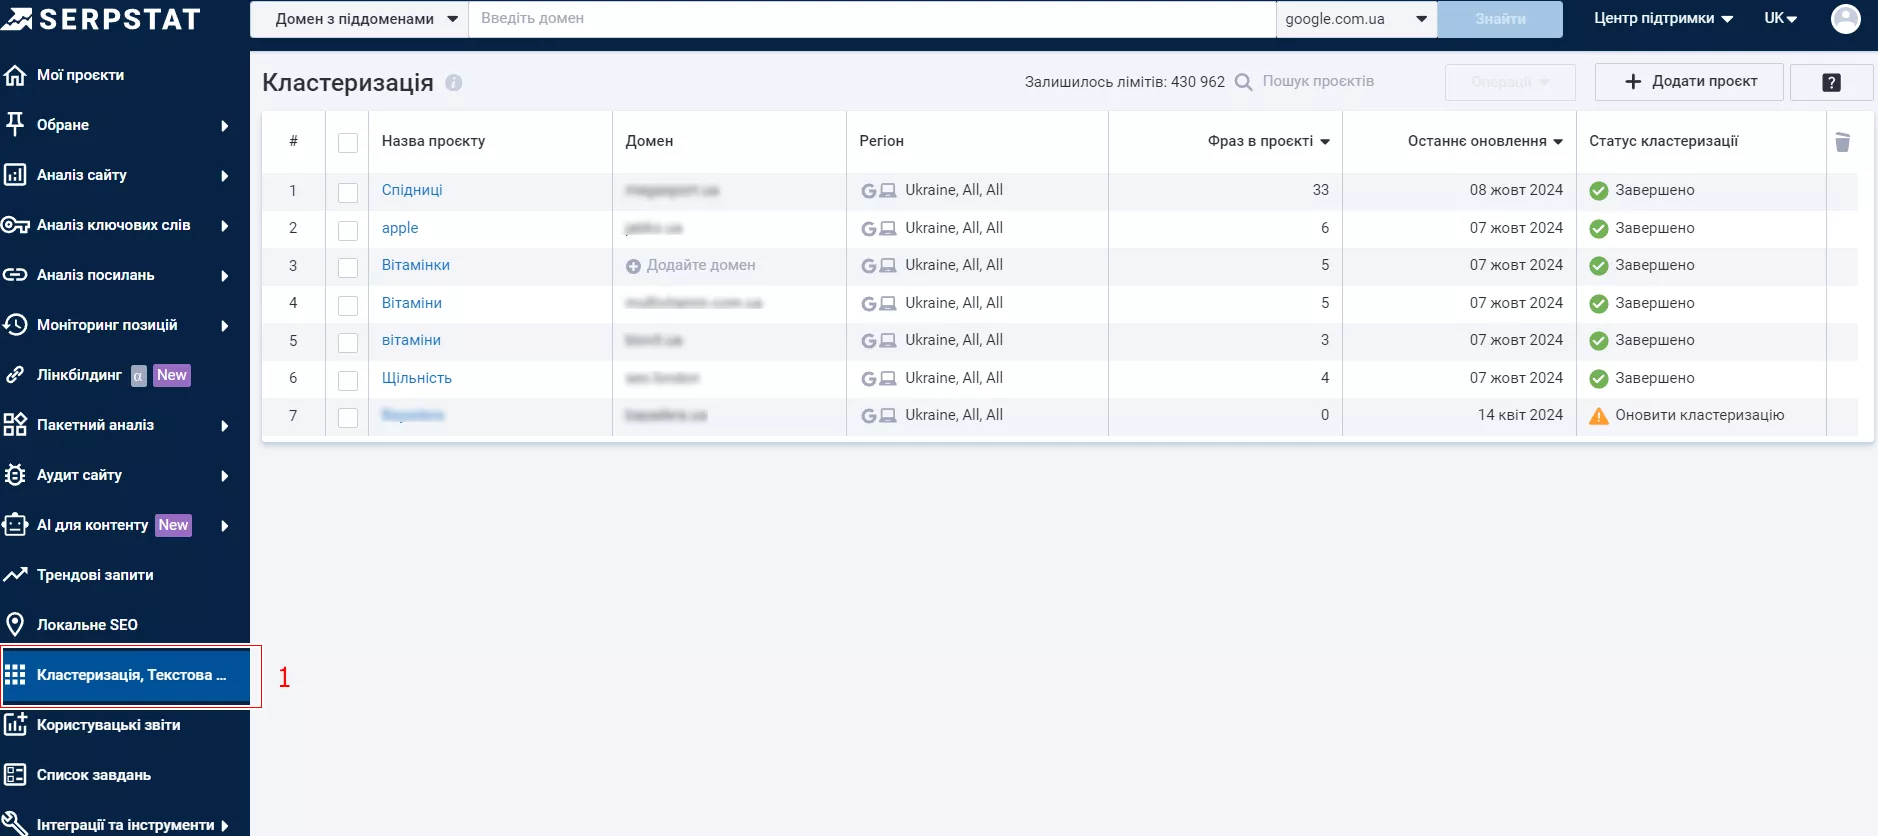Click the add domain plus icon for Вітамінки
Viewport: 1878px width, 836px height.
point(633,266)
